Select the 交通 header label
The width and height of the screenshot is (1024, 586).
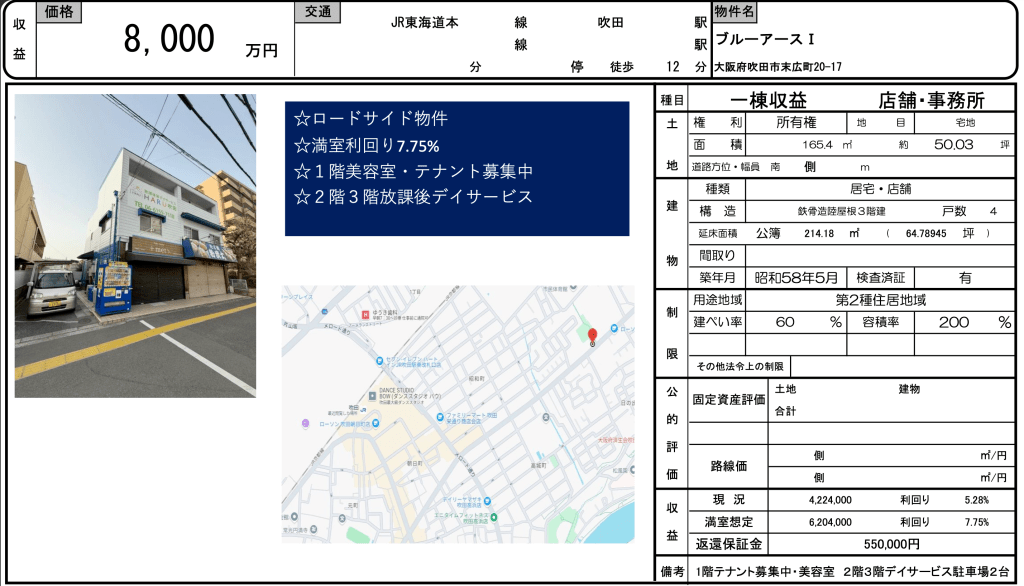click(318, 12)
